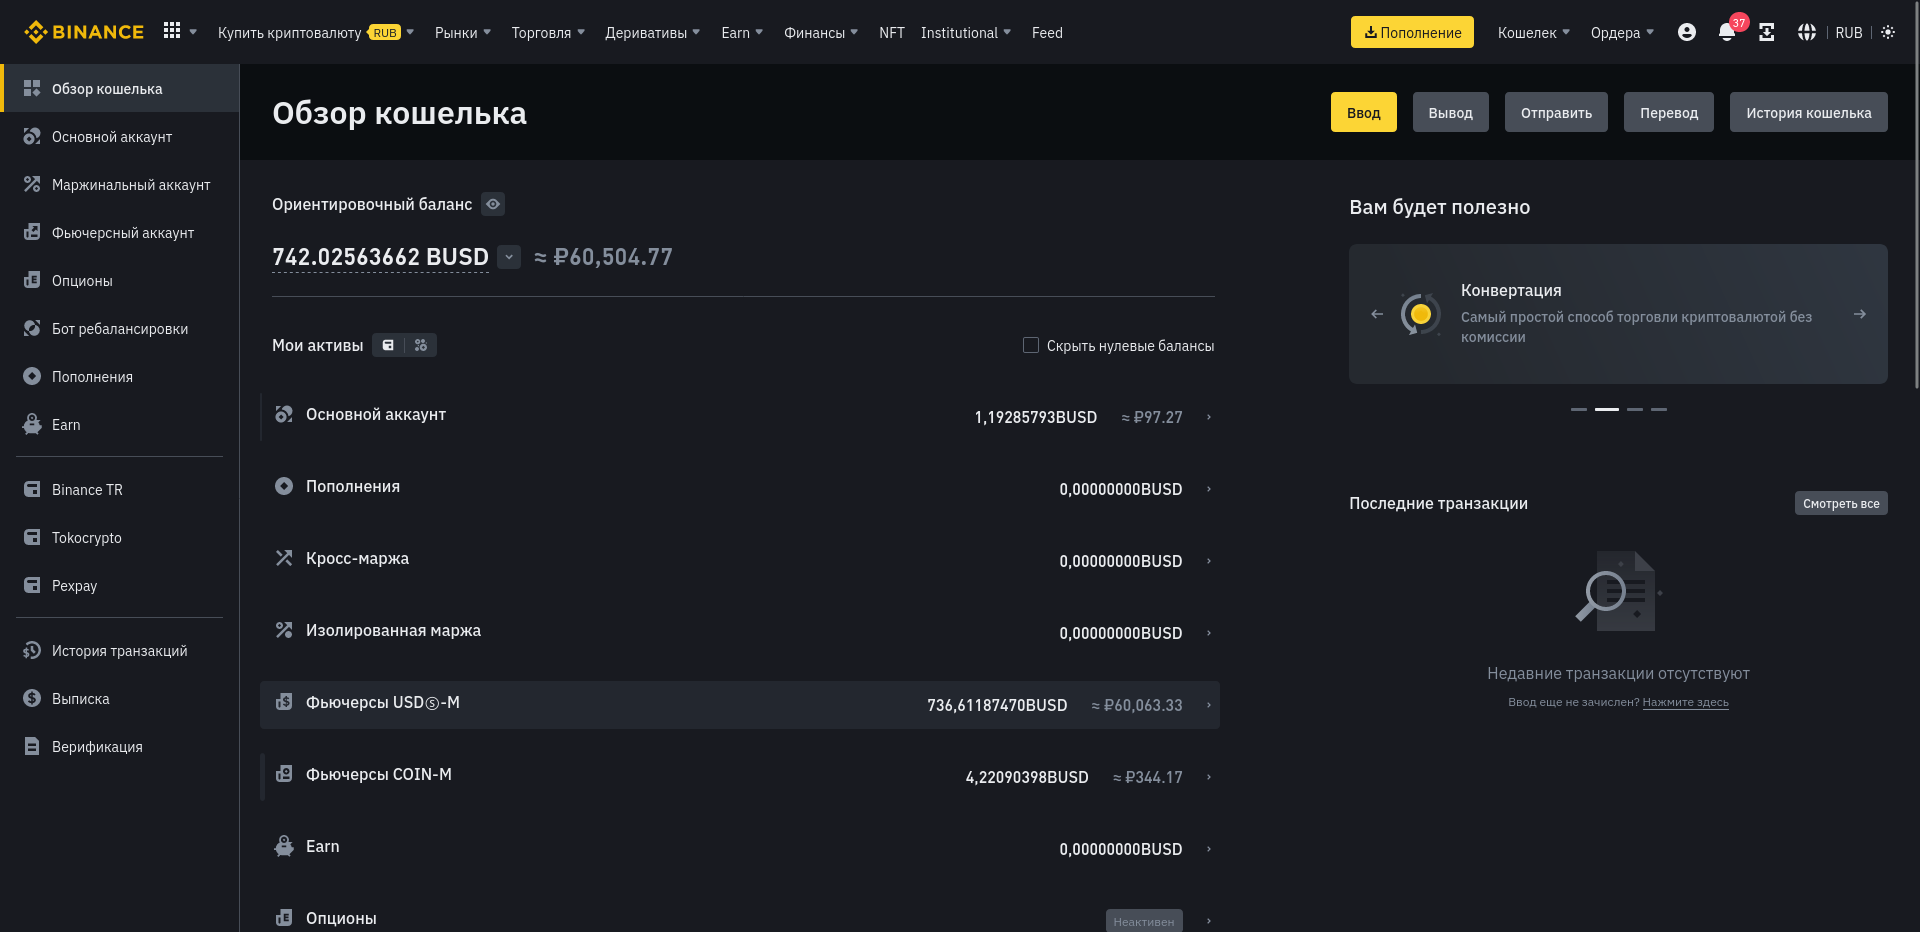Viewport: 1920px width, 932px height.
Task: Follow the Нажмите здесь link
Action: (1685, 702)
